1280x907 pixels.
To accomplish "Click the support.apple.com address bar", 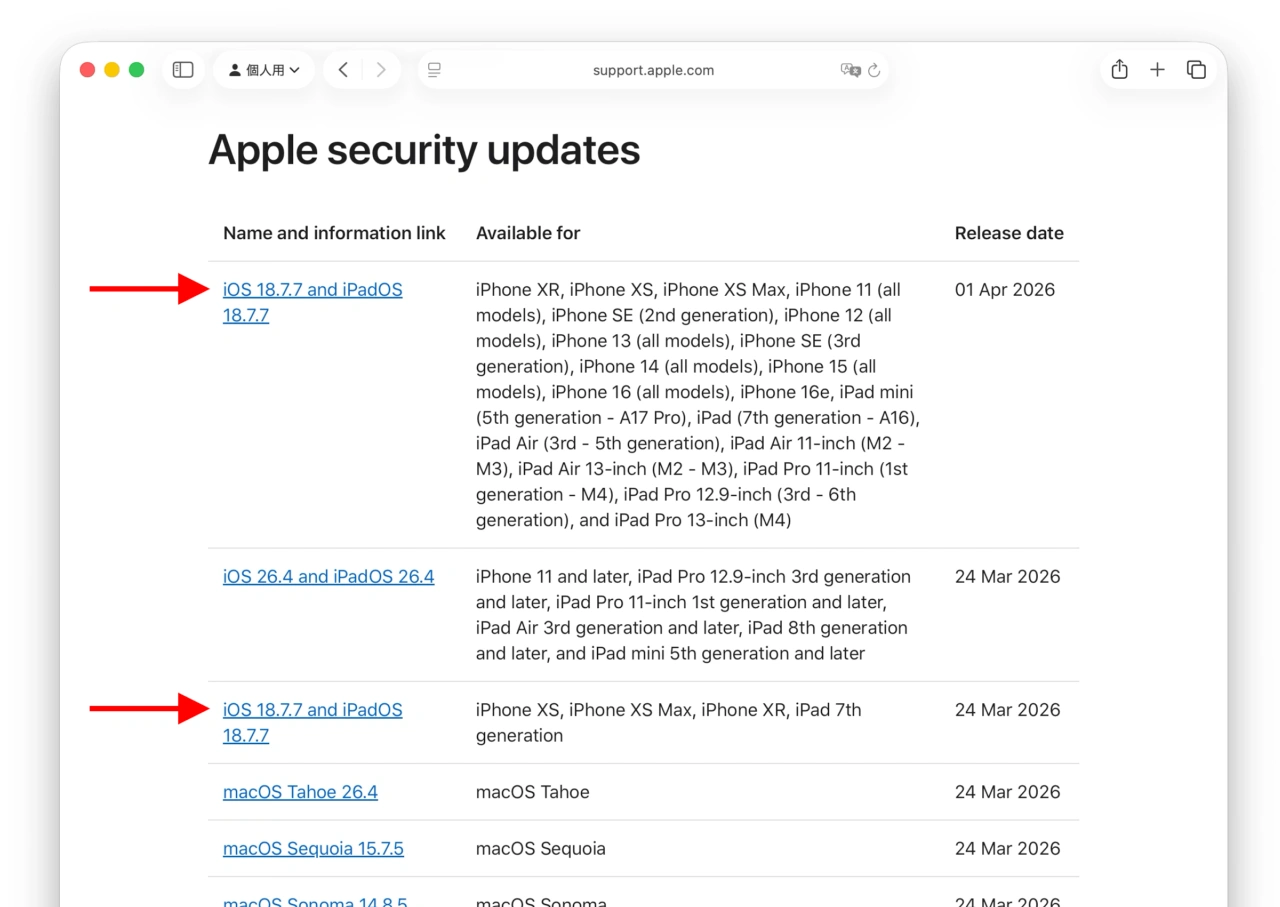I will point(655,70).
